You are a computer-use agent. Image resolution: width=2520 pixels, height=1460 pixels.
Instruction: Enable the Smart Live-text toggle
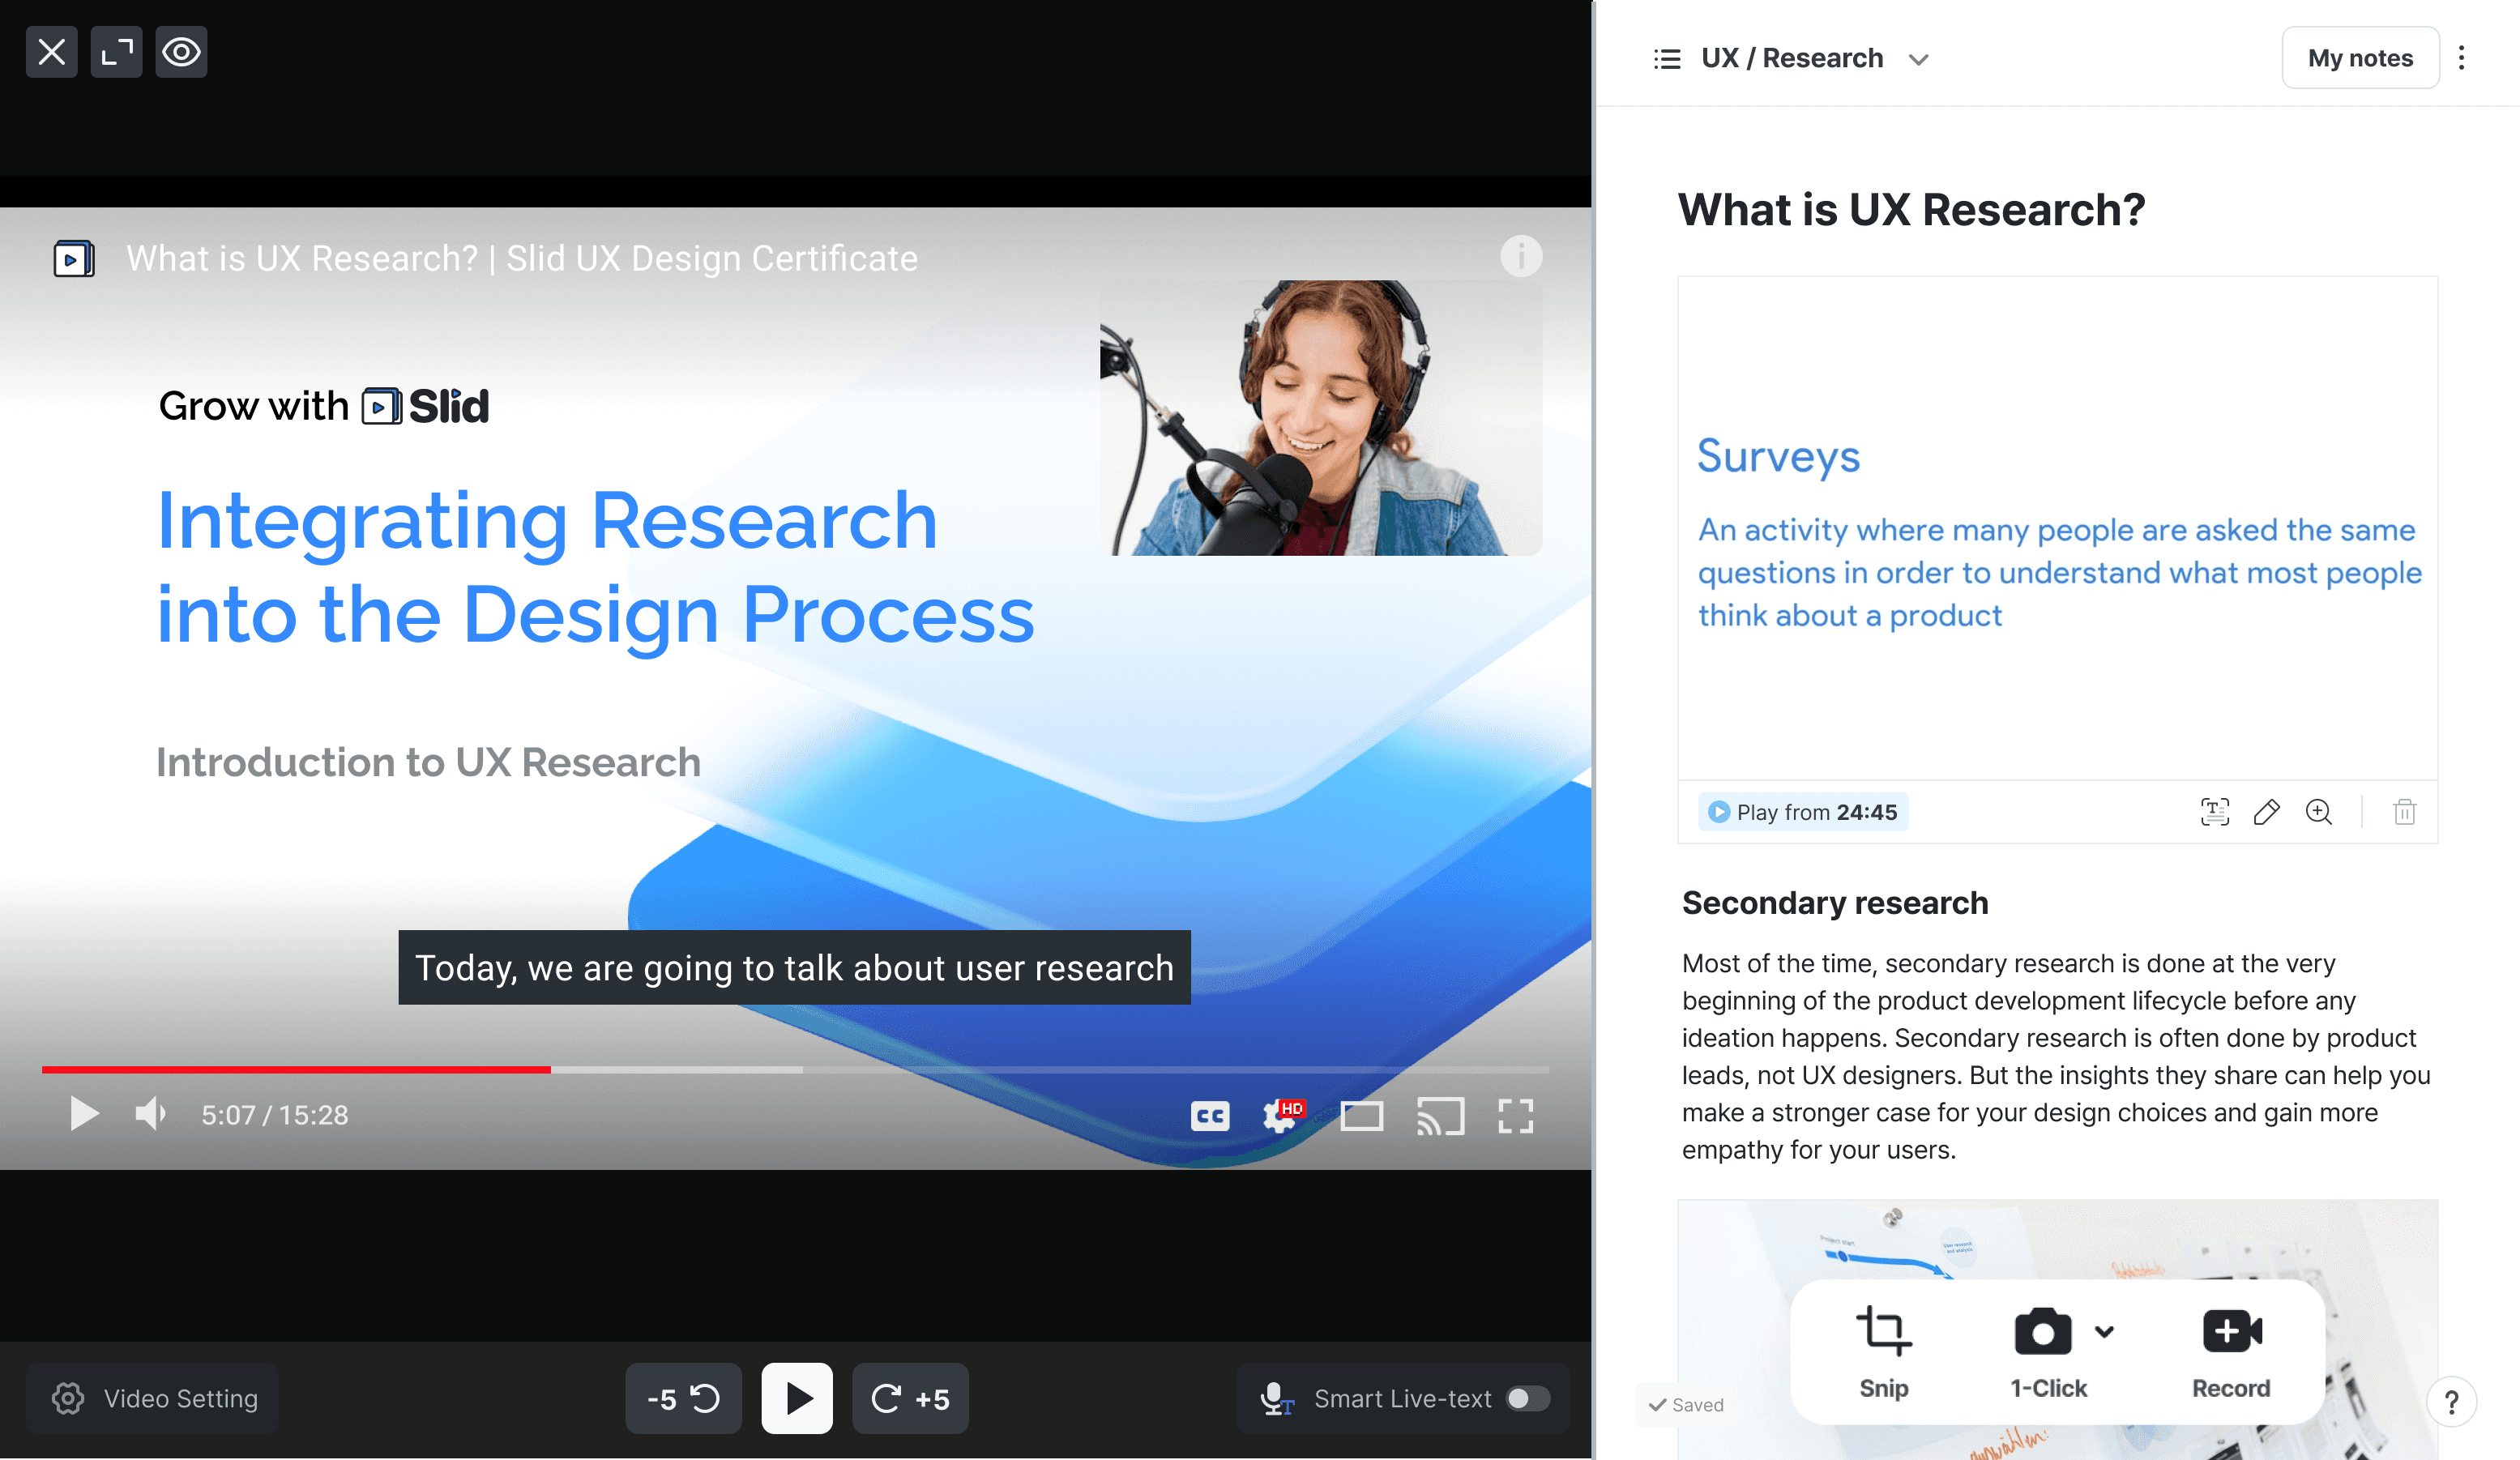click(x=1528, y=1398)
